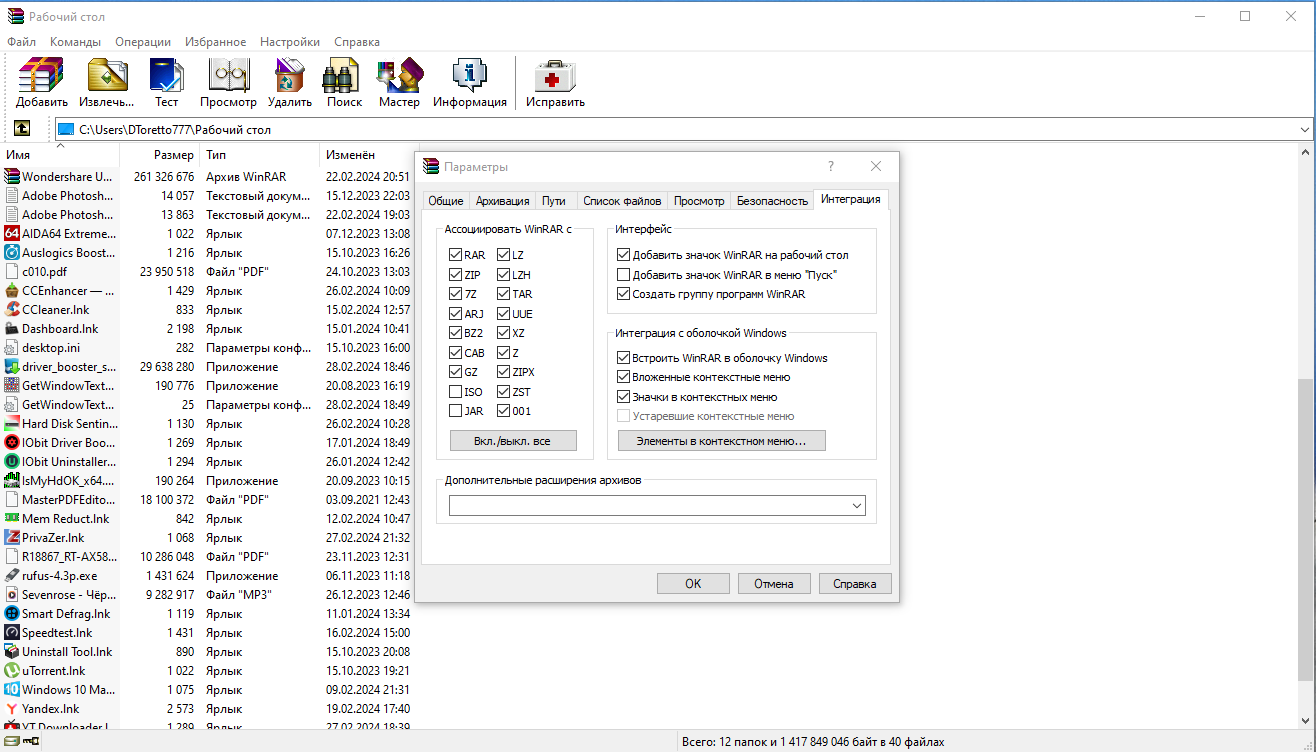Open the Операции menu
1316x752 pixels.
point(143,42)
